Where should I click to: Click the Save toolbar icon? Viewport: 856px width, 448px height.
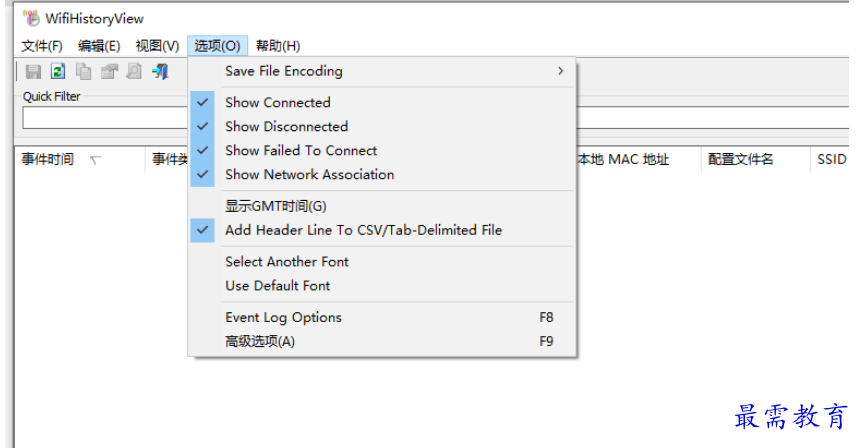pos(33,71)
